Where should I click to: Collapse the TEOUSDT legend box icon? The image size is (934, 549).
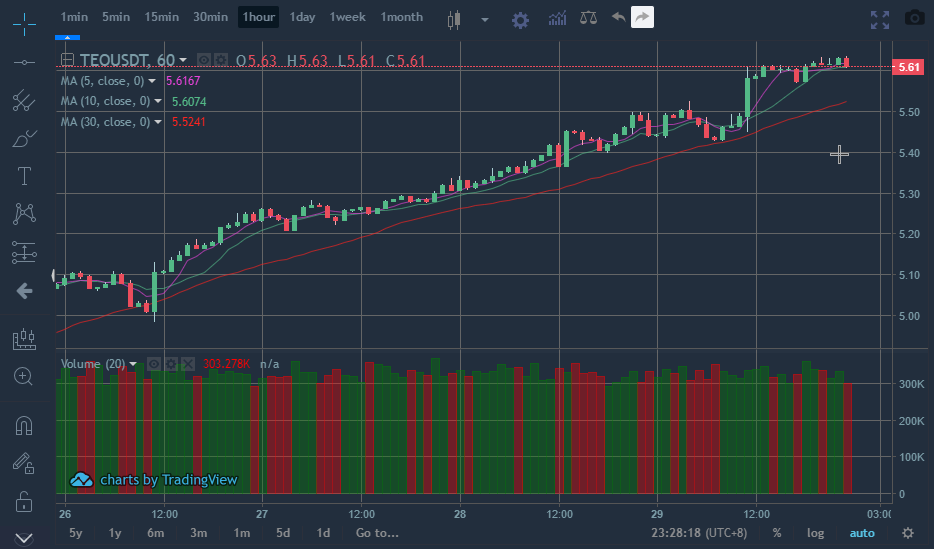(67, 60)
